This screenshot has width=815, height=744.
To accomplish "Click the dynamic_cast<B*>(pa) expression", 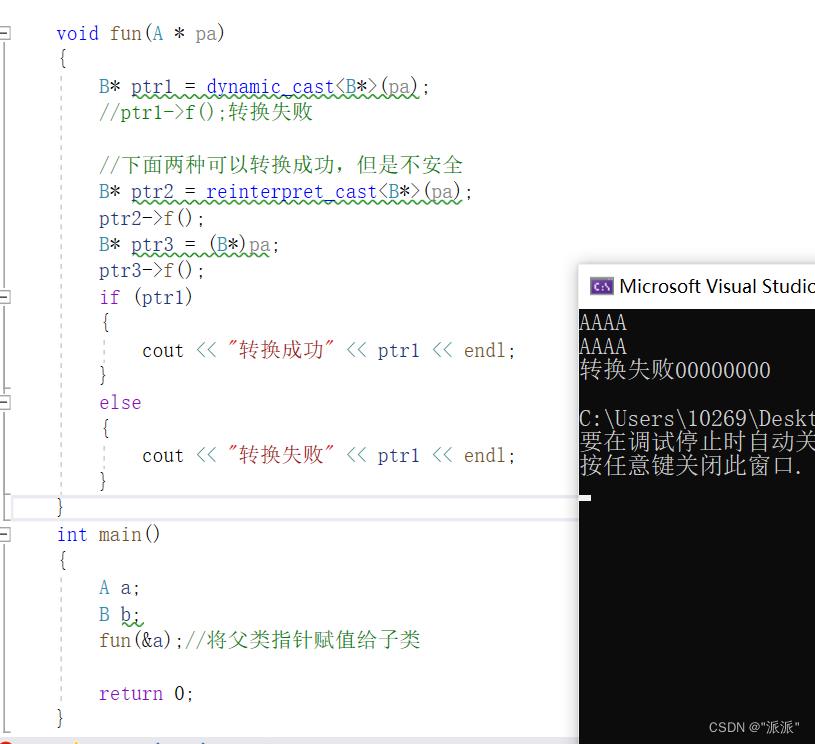I will pos(311,86).
